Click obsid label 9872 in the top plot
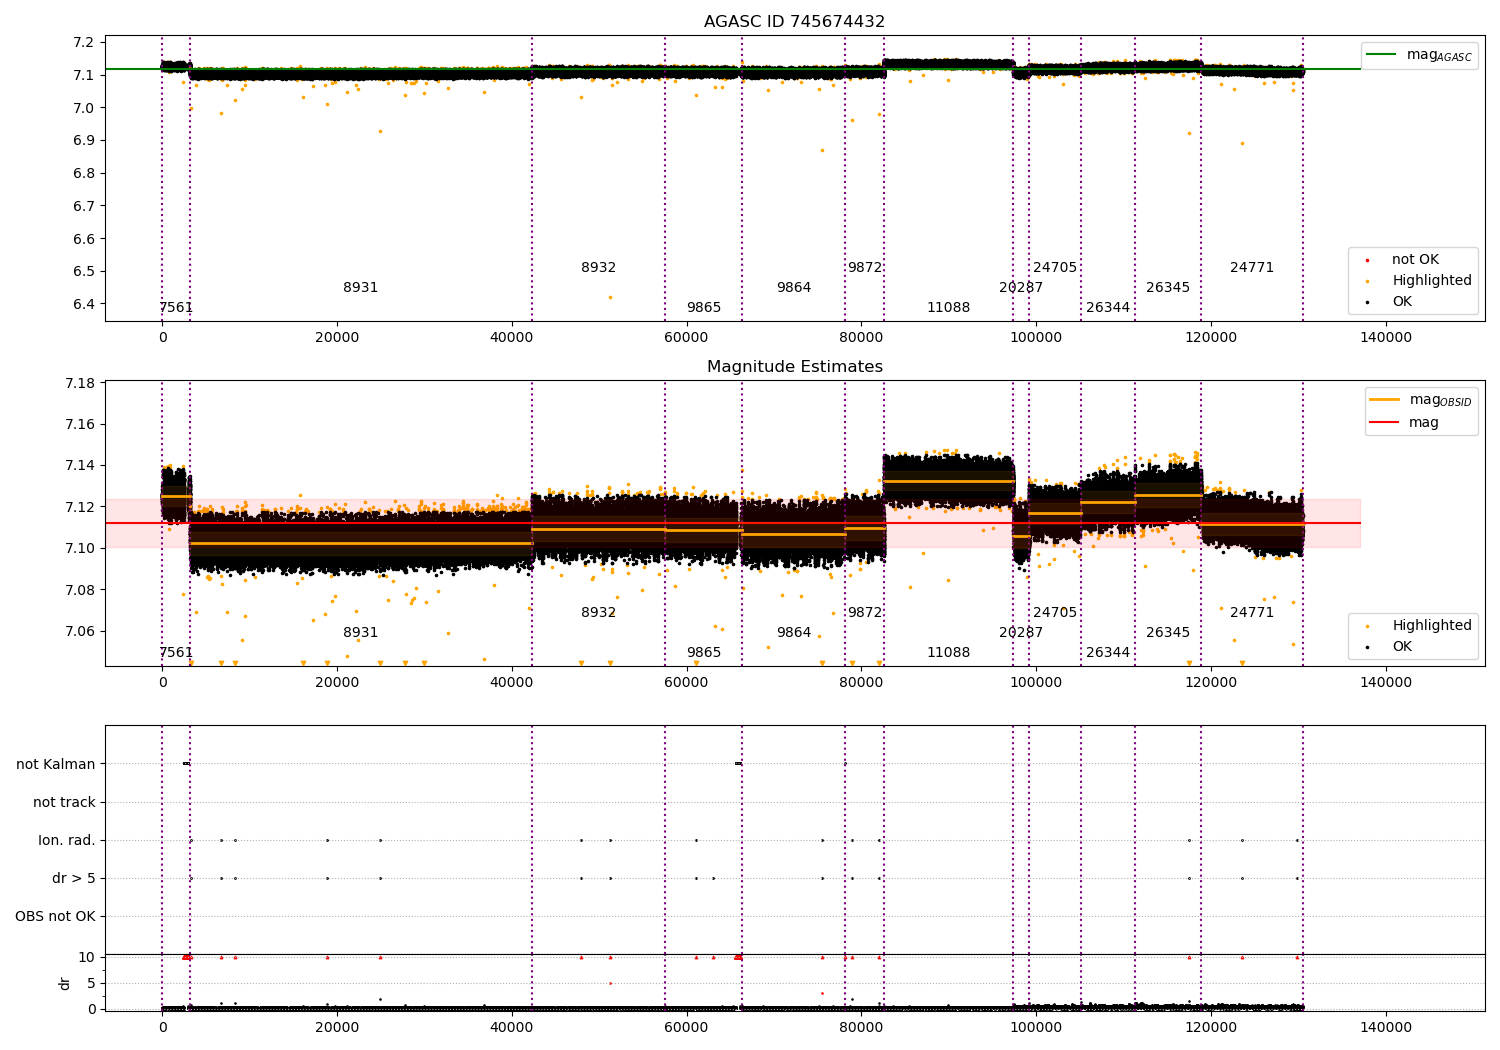Viewport: 1500px width, 1050px height. (x=865, y=268)
